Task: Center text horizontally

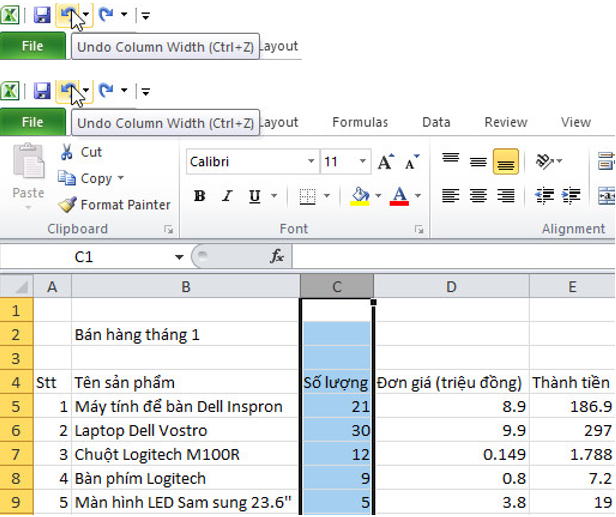Action: tap(478, 195)
